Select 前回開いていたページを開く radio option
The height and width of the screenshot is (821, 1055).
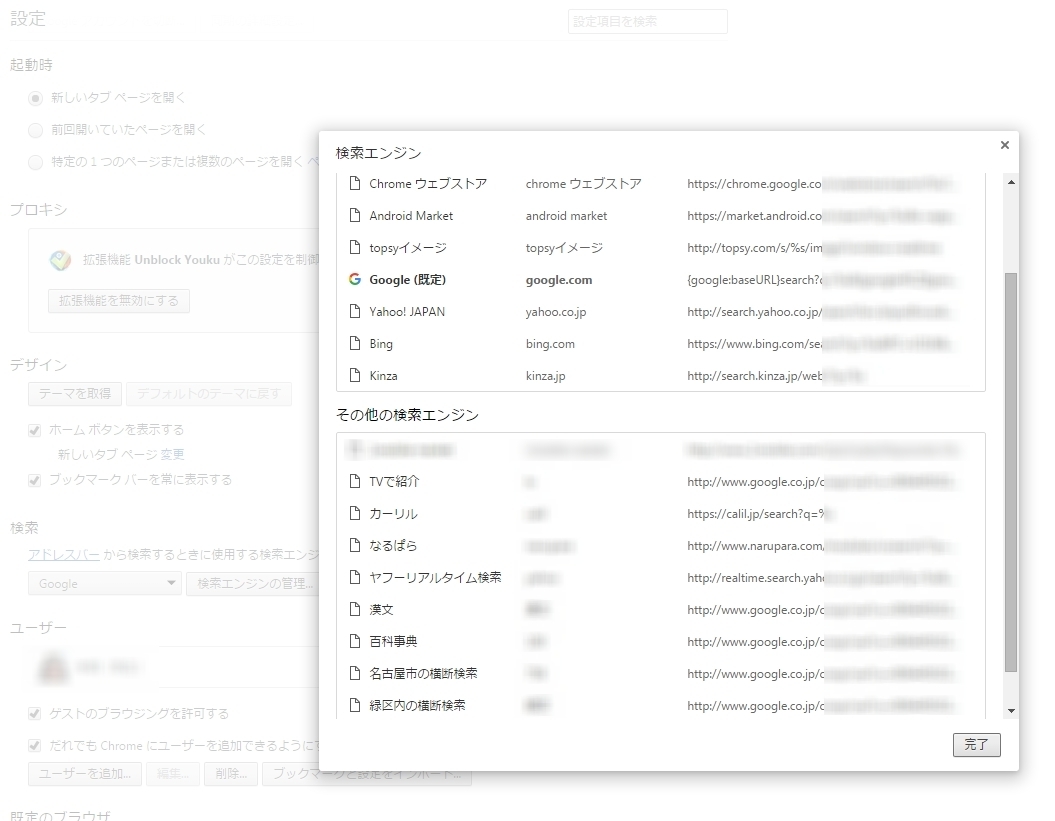click(x=36, y=130)
